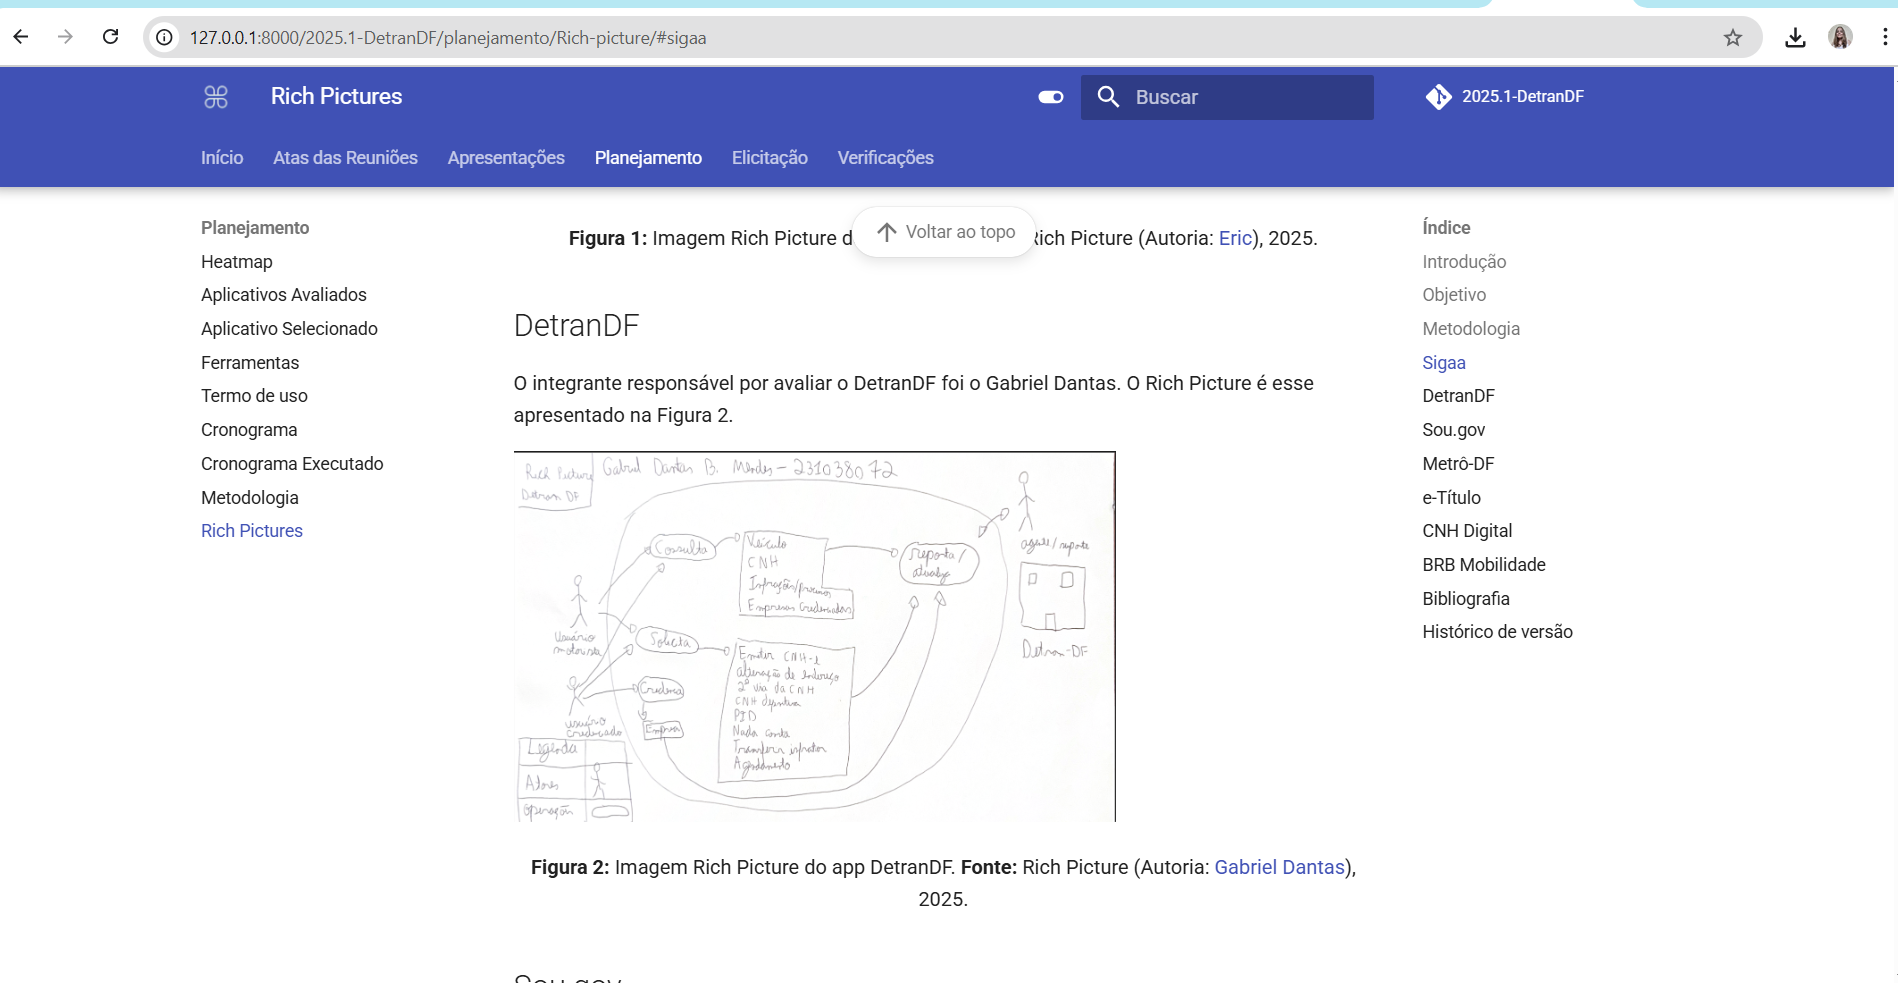Jump to Sou.gov section in Índice
Image resolution: width=1898 pixels, height=983 pixels.
click(x=1454, y=430)
